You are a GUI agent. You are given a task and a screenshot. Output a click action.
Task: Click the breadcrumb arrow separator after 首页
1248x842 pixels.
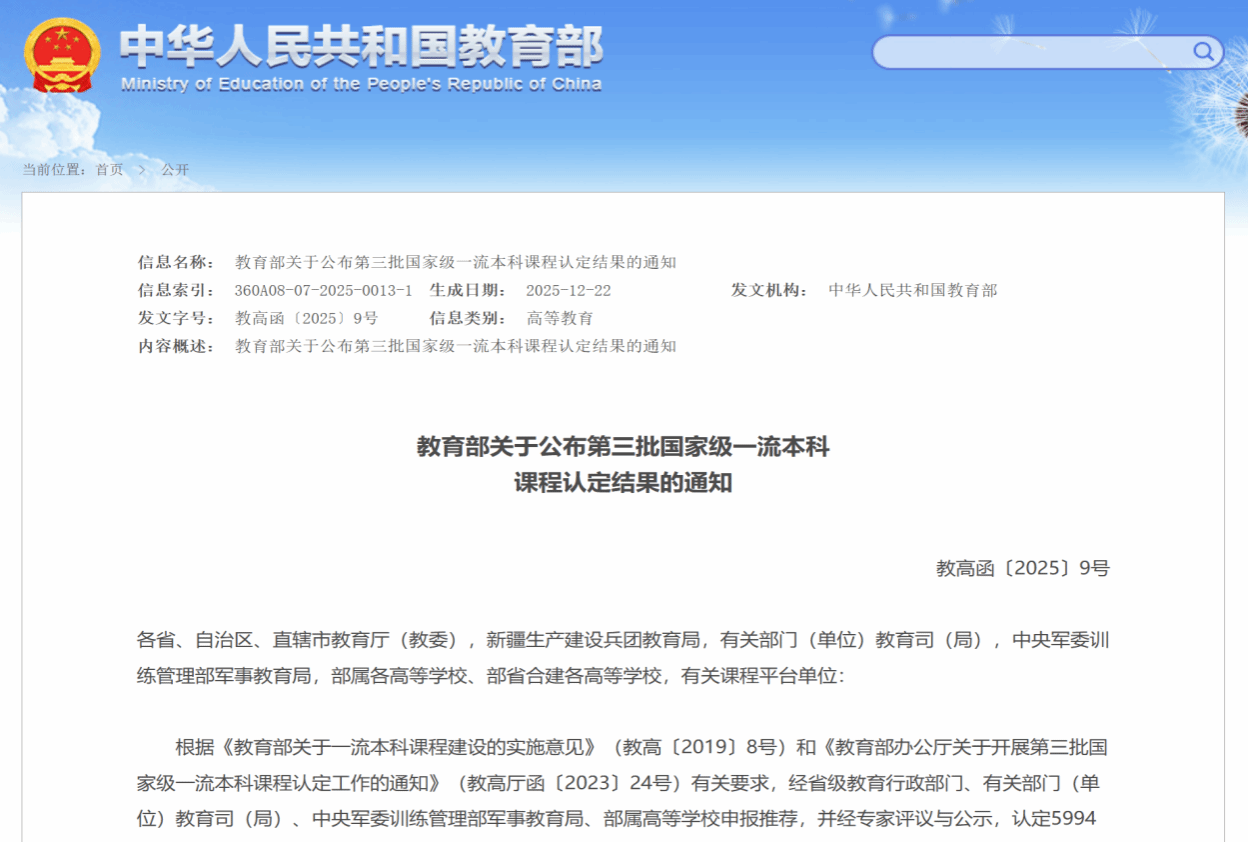click(142, 170)
